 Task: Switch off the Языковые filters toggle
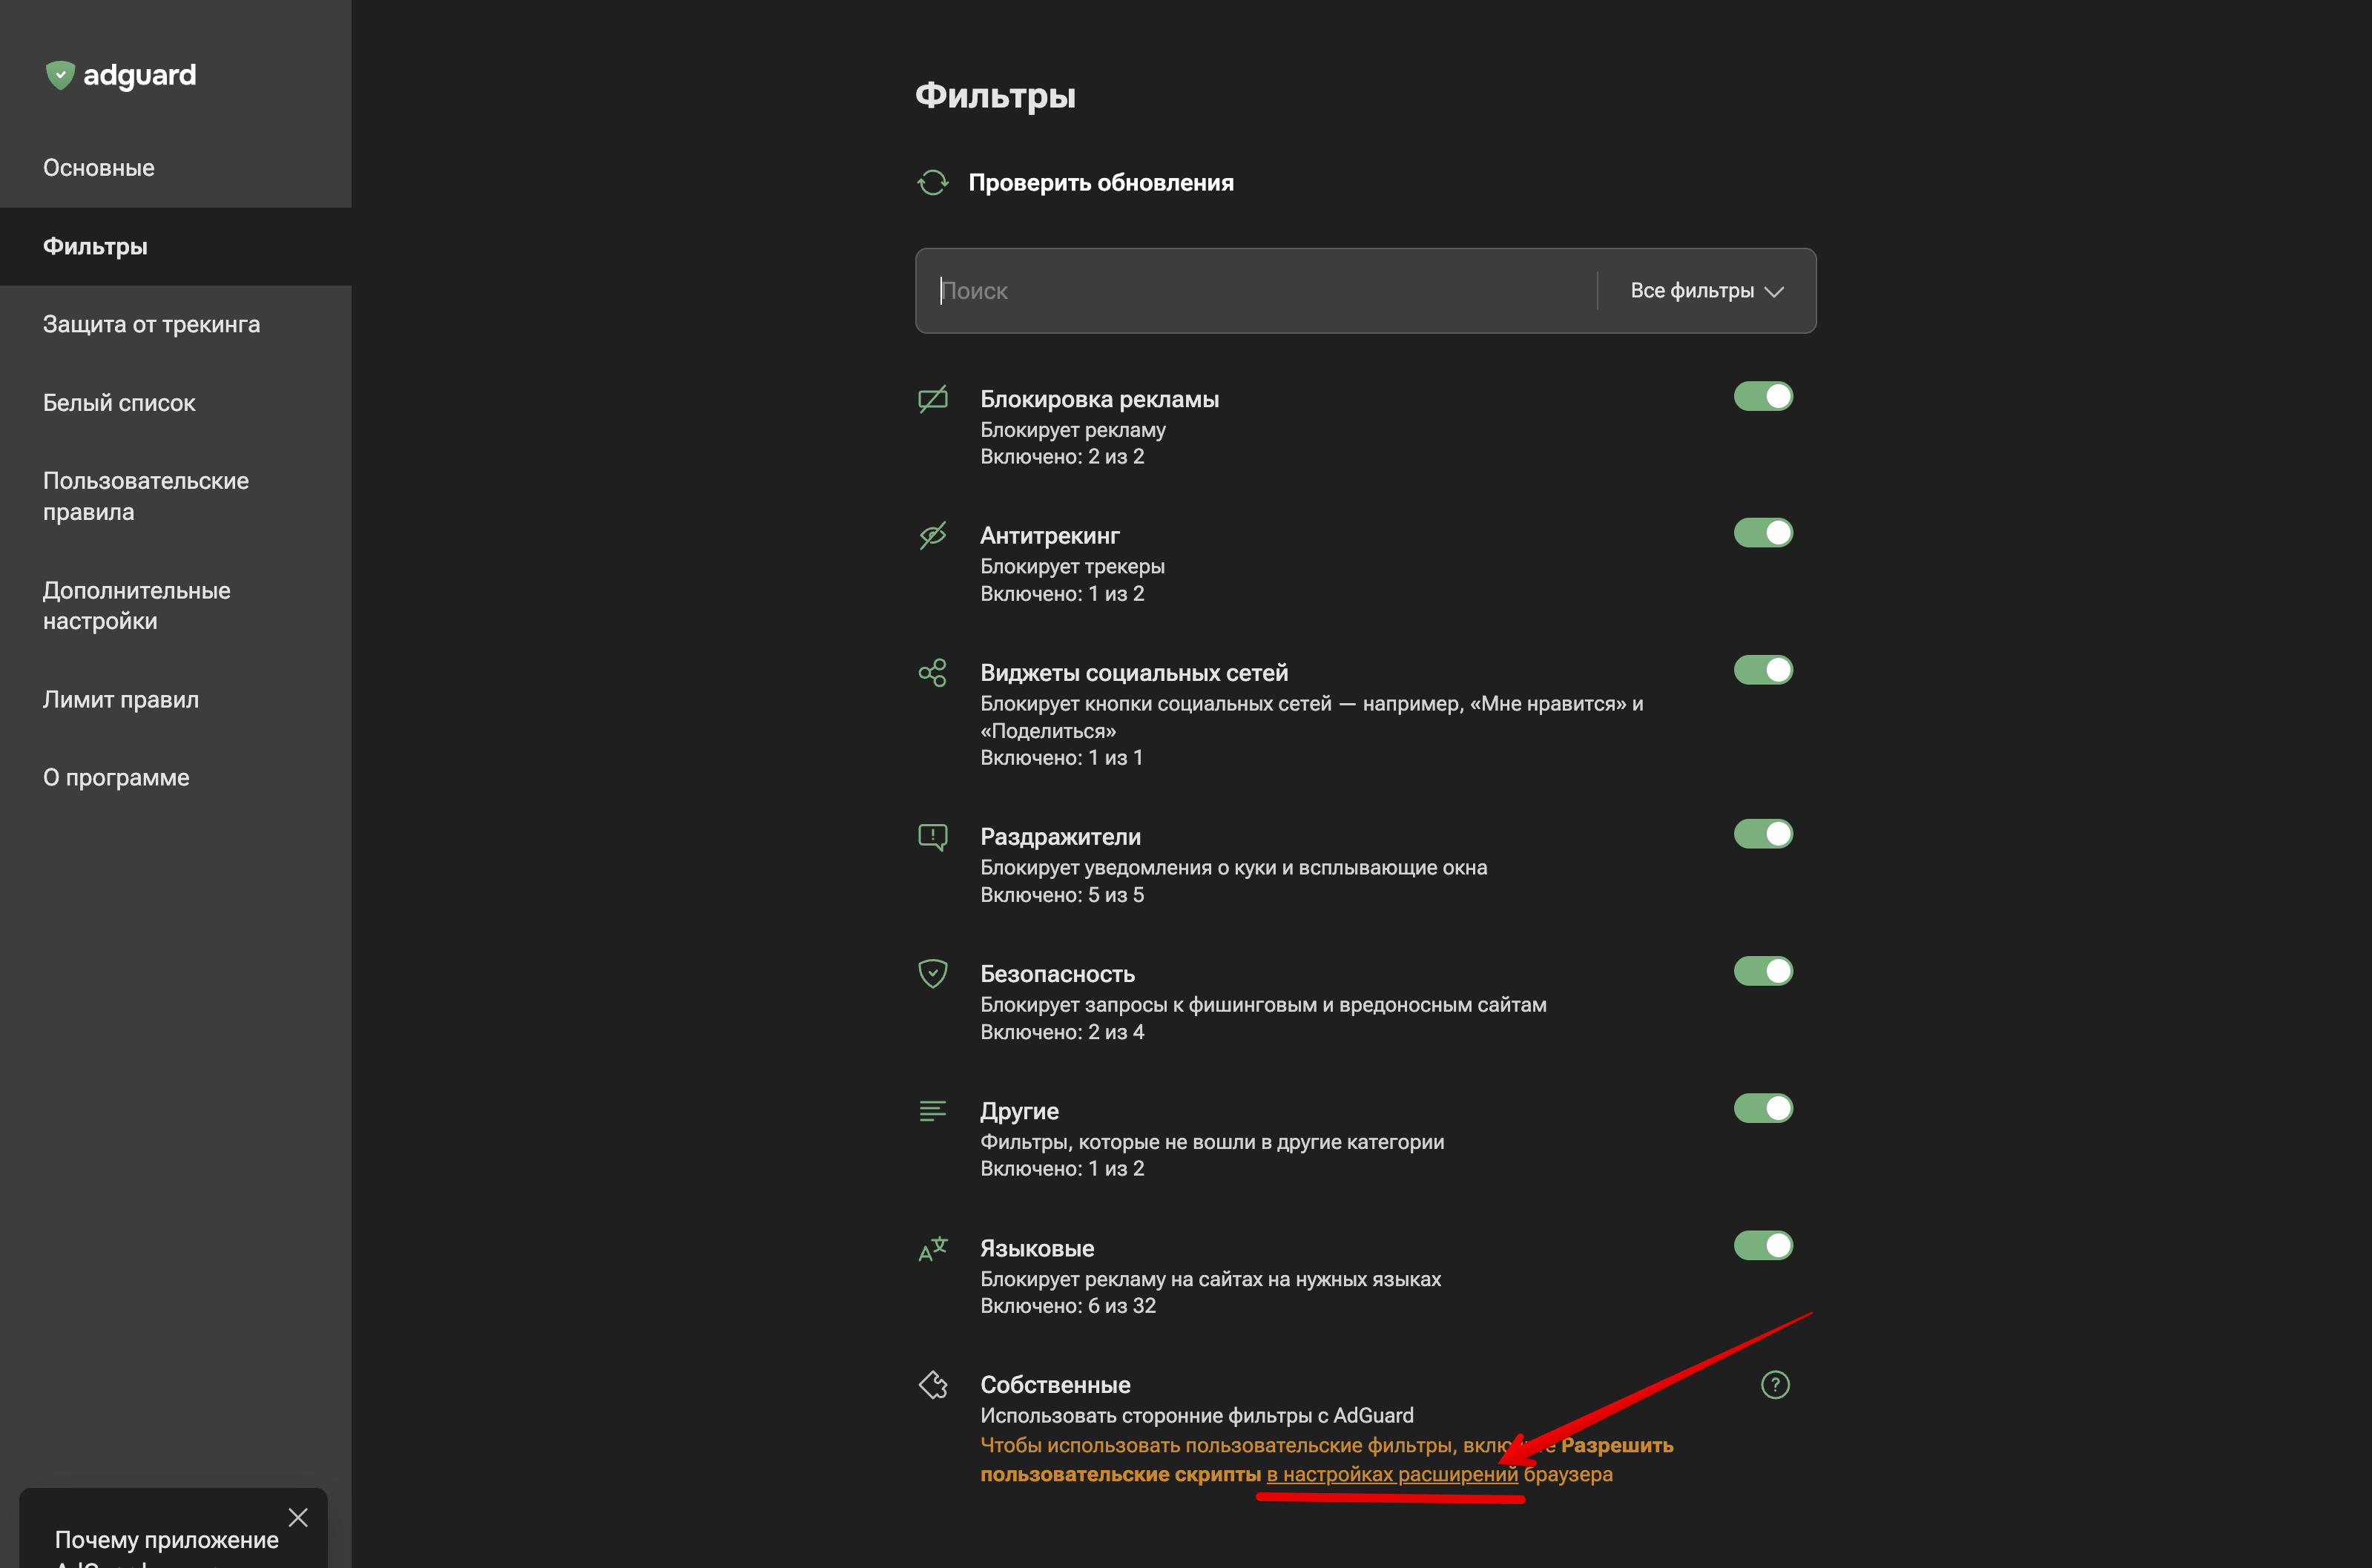tap(1762, 1246)
